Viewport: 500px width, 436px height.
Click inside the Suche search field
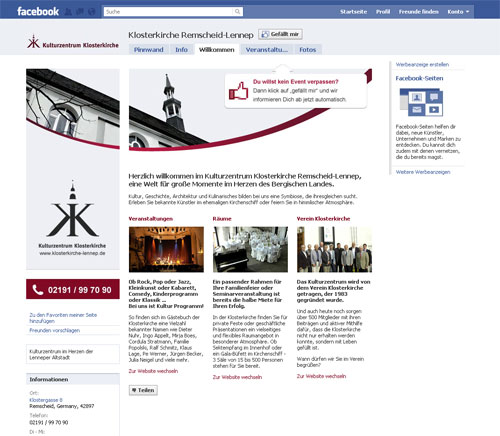(168, 12)
